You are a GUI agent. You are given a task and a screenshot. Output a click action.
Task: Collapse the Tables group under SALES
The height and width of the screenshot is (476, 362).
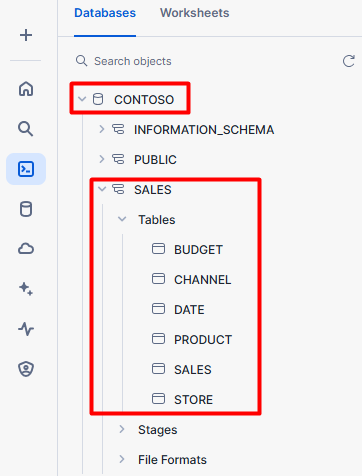coord(122,219)
